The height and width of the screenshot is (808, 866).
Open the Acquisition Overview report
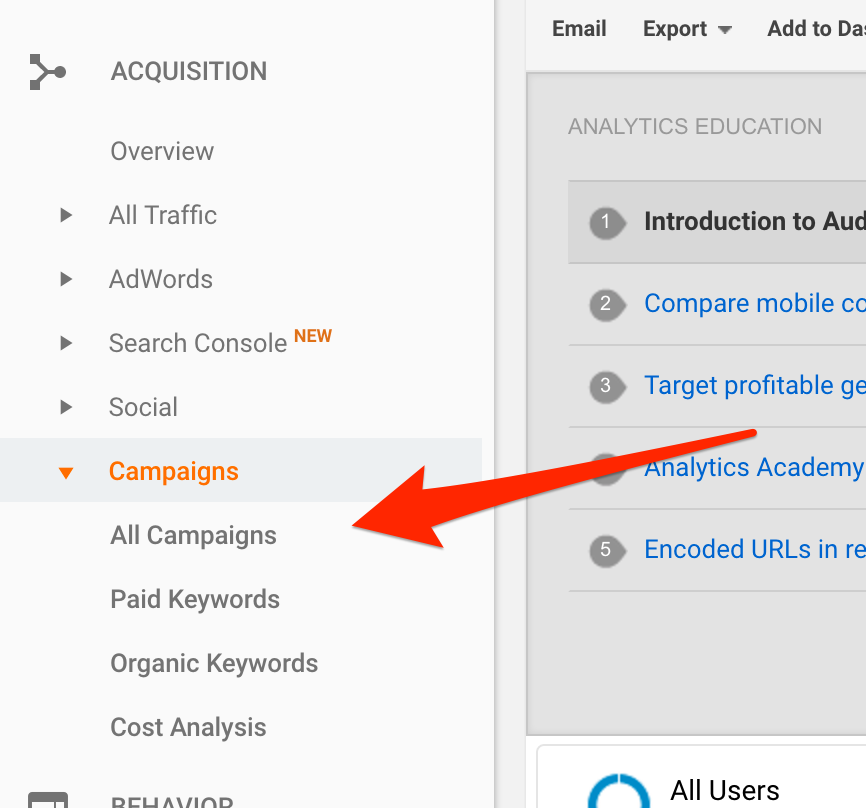coord(162,151)
